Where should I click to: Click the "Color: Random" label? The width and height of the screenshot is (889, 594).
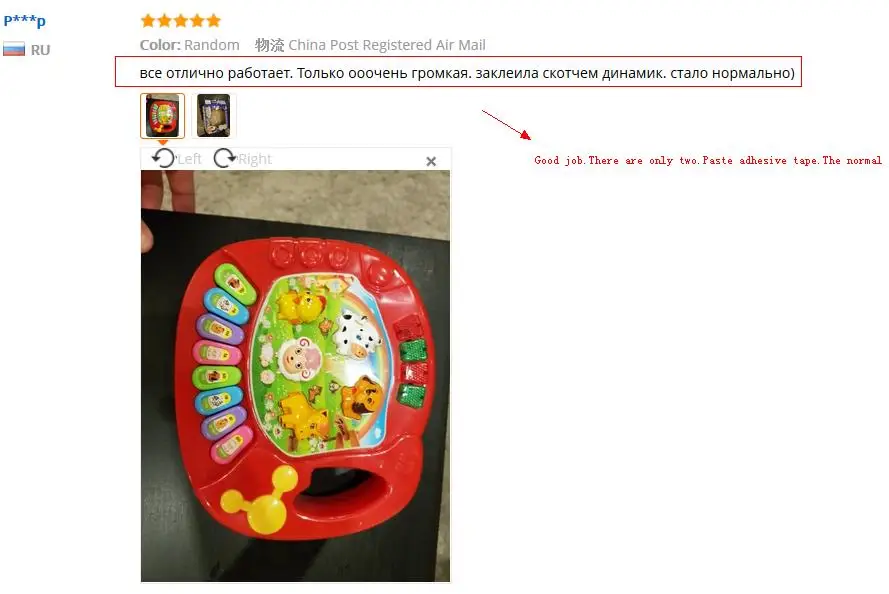(189, 45)
